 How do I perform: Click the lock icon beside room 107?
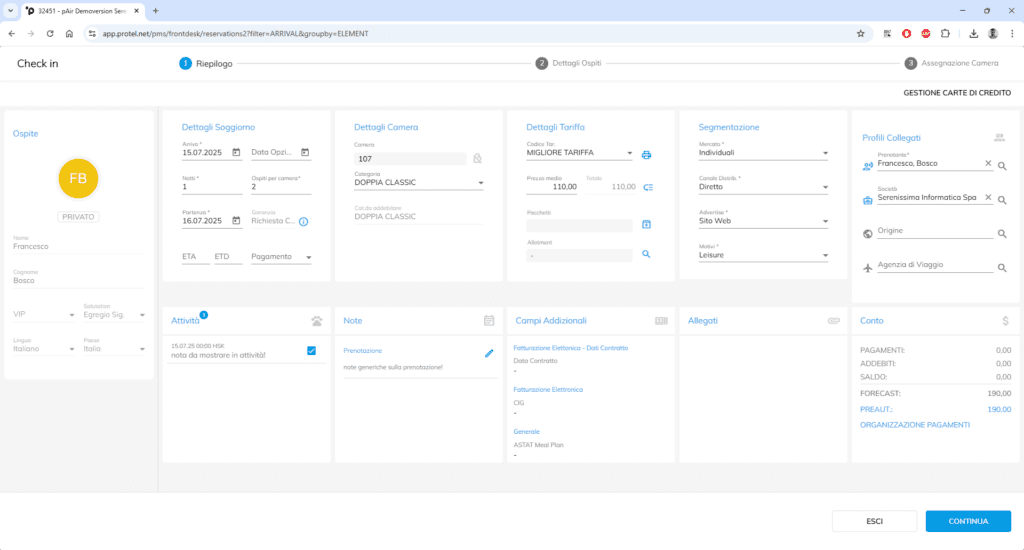477,158
